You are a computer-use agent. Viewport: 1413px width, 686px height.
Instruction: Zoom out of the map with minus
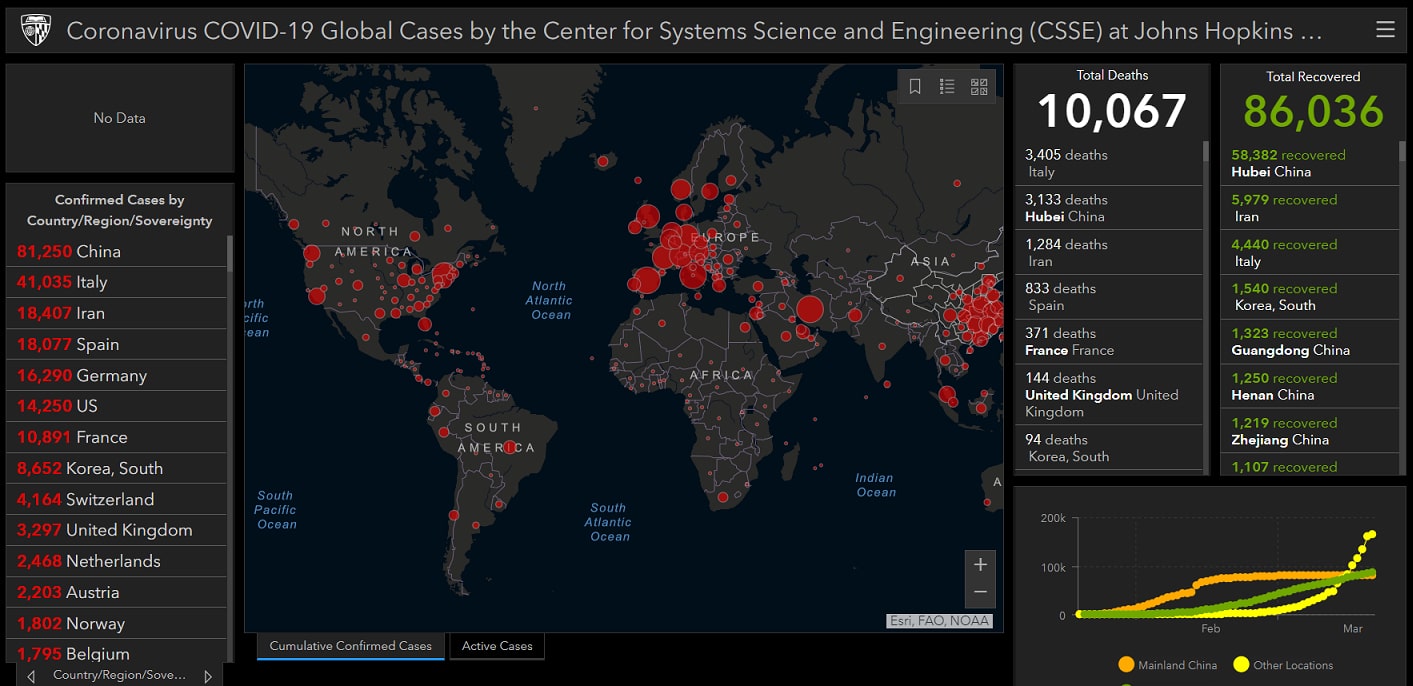pos(980,592)
